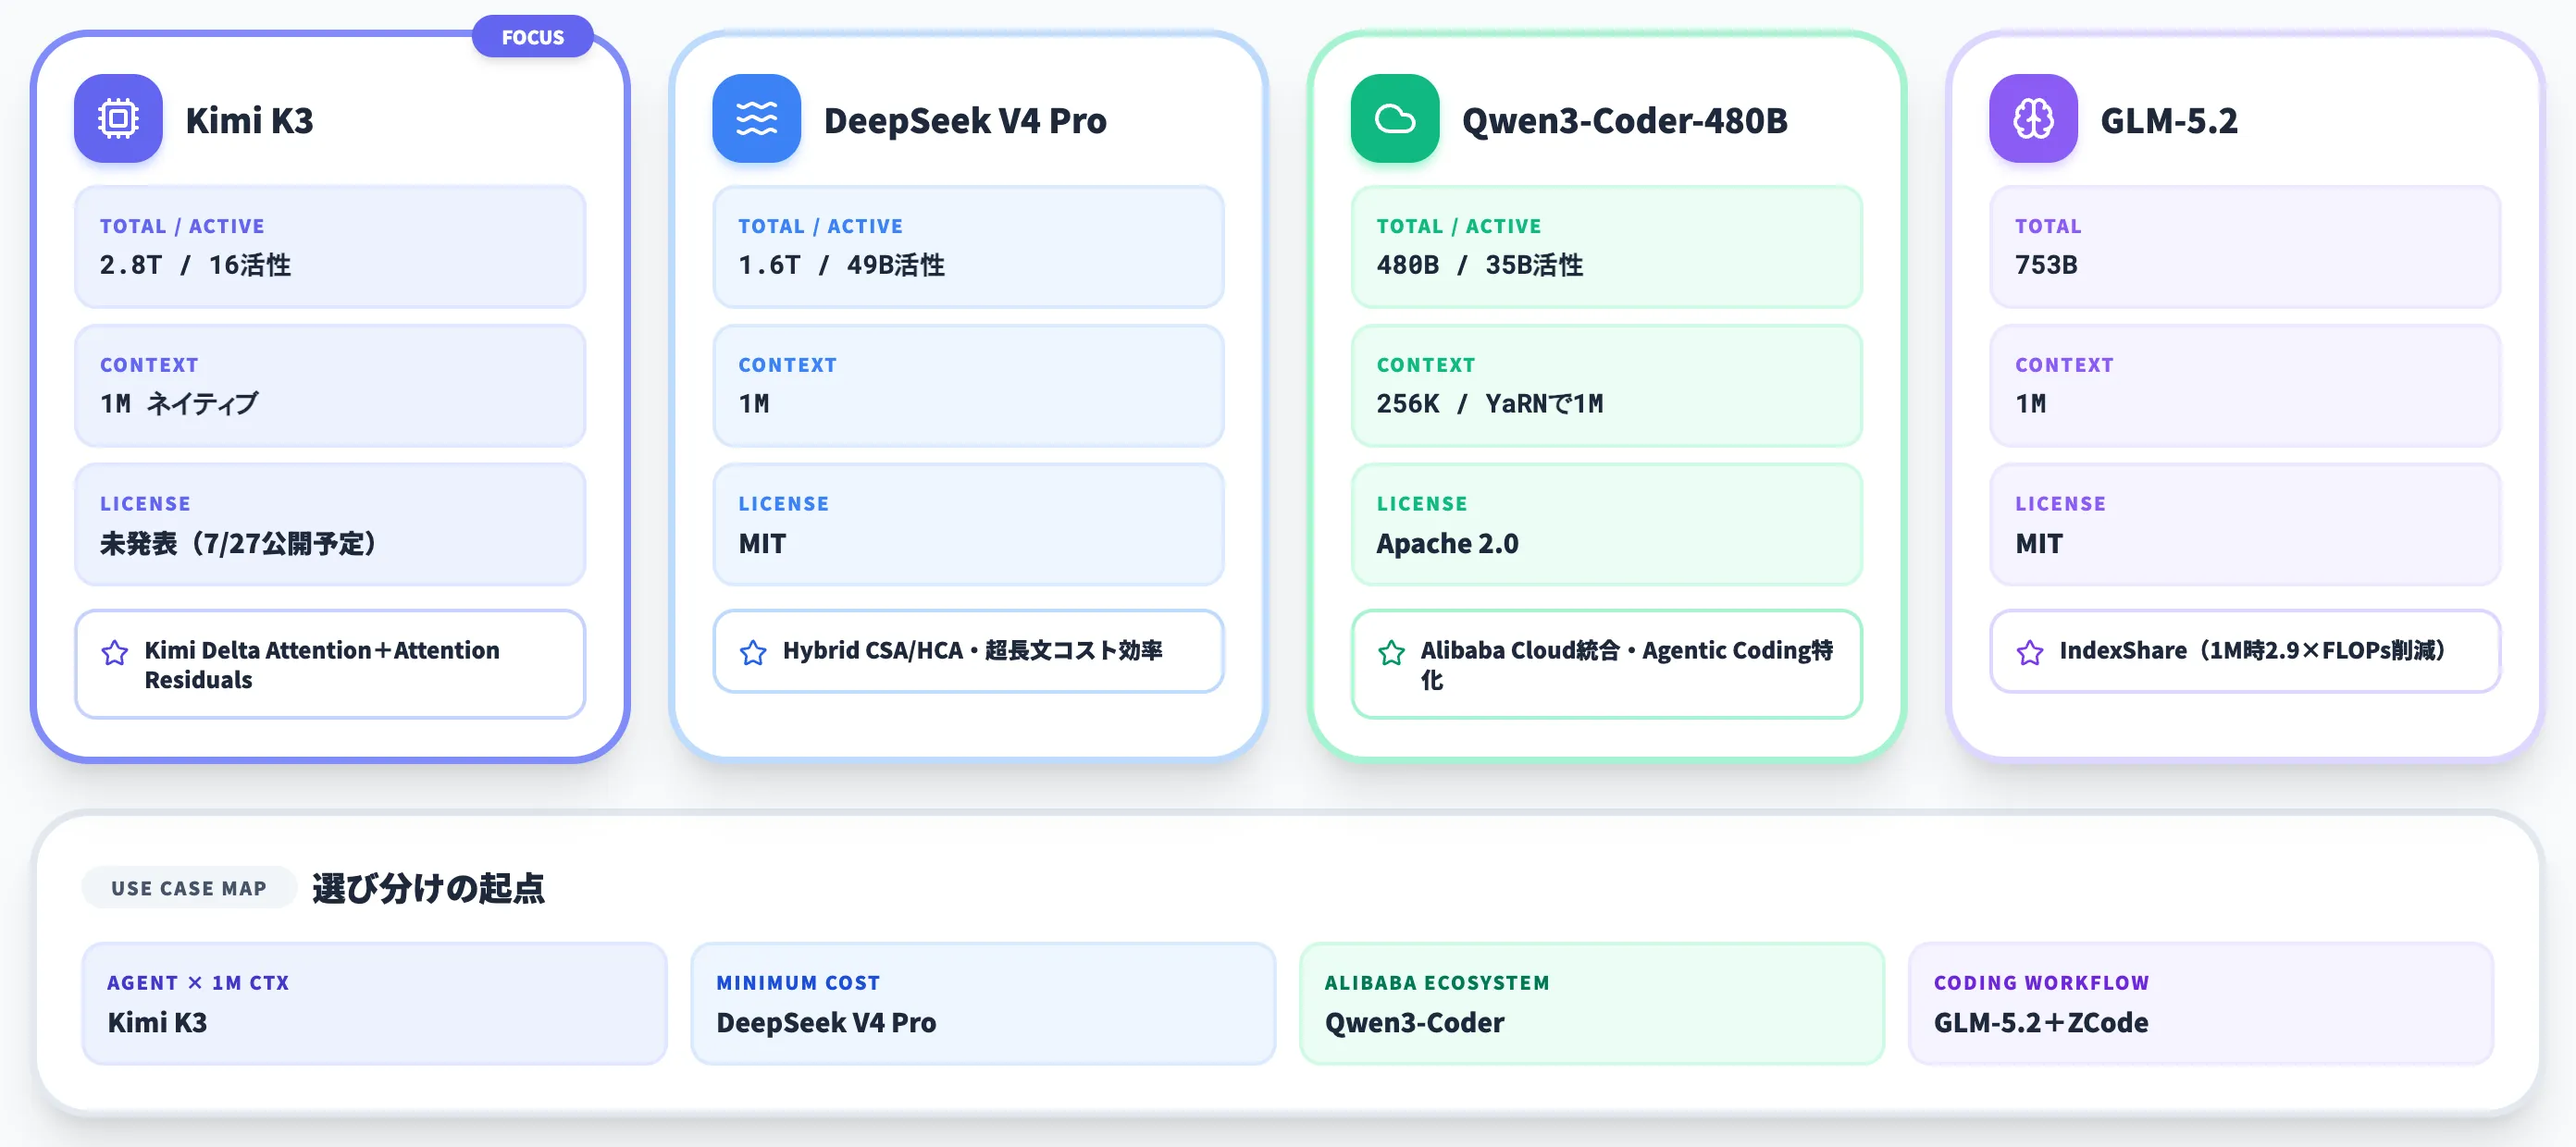
Task: Click the 1.6T / 49B活性 parameter box
Action: click(x=968, y=246)
